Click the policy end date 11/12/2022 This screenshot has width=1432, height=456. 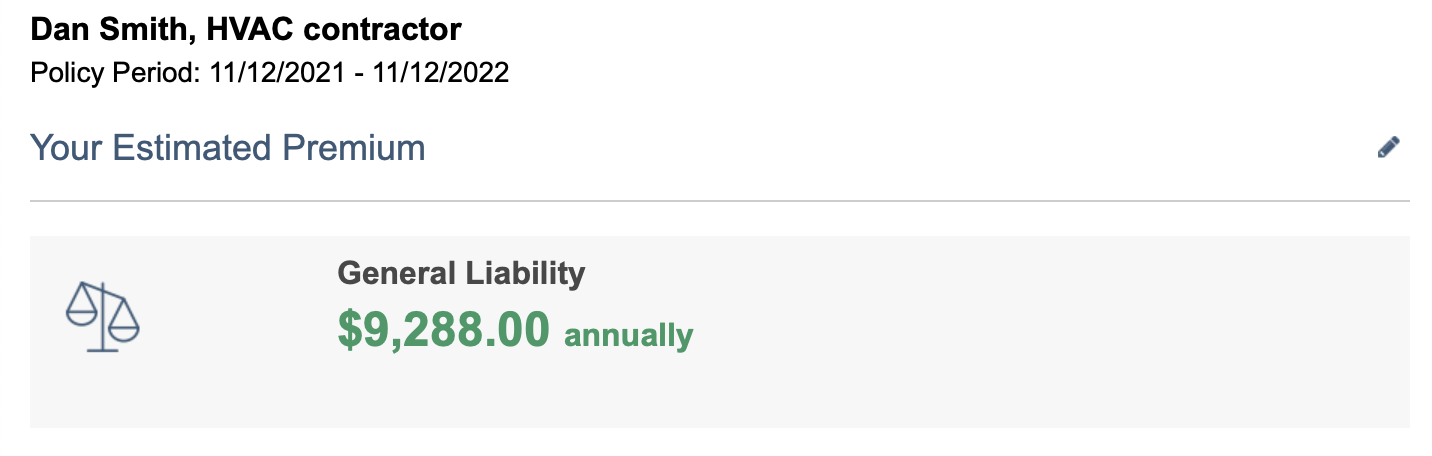coord(439,73)
